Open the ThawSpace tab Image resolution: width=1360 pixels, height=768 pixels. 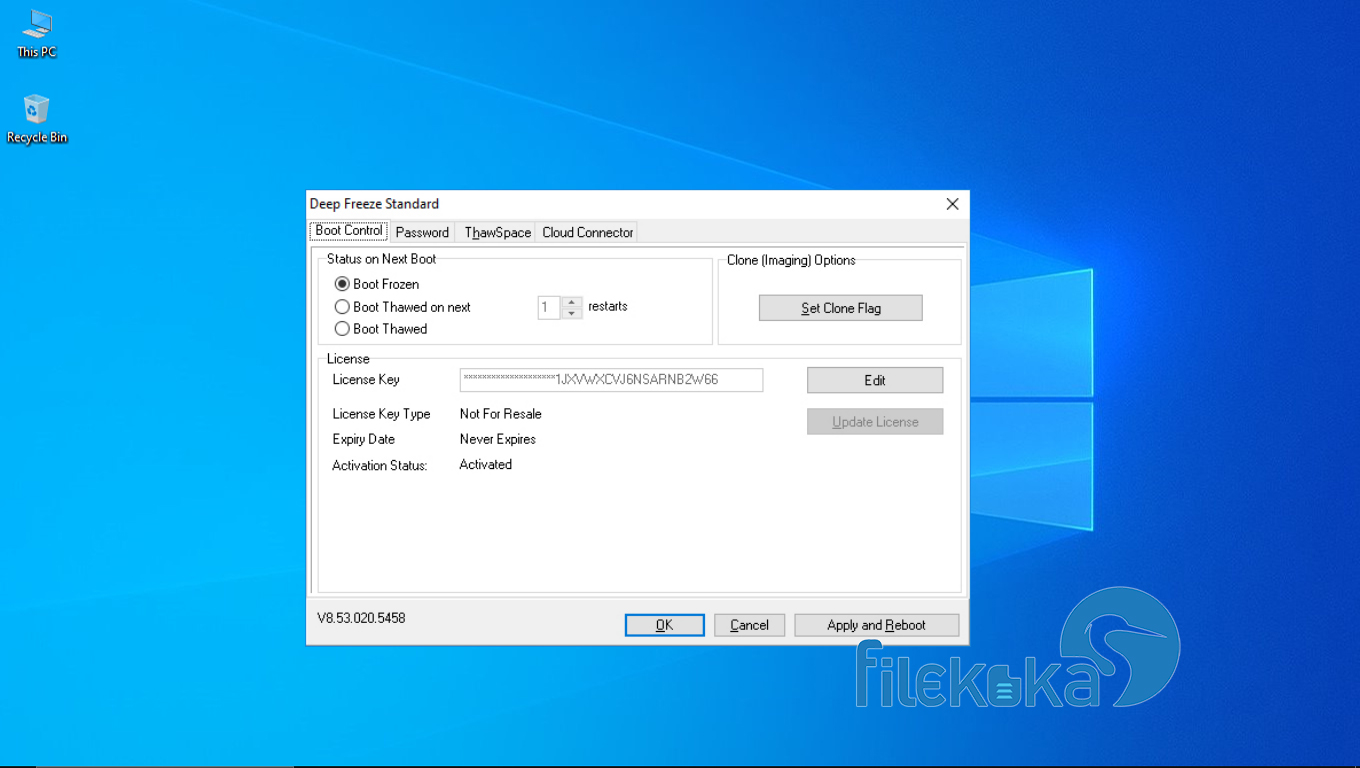(497, 232)
